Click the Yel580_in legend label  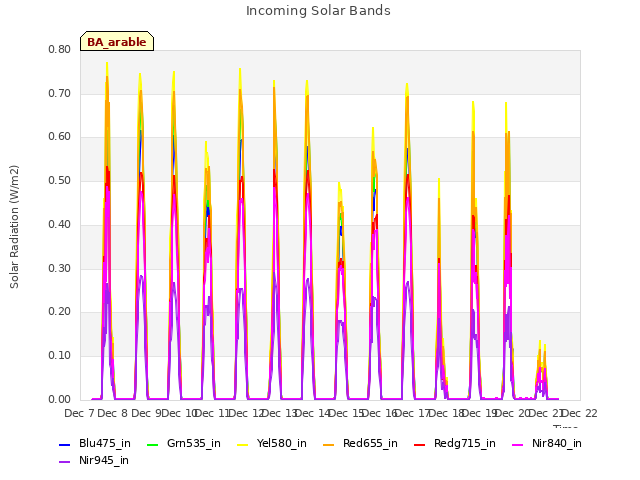pos(282,444)
